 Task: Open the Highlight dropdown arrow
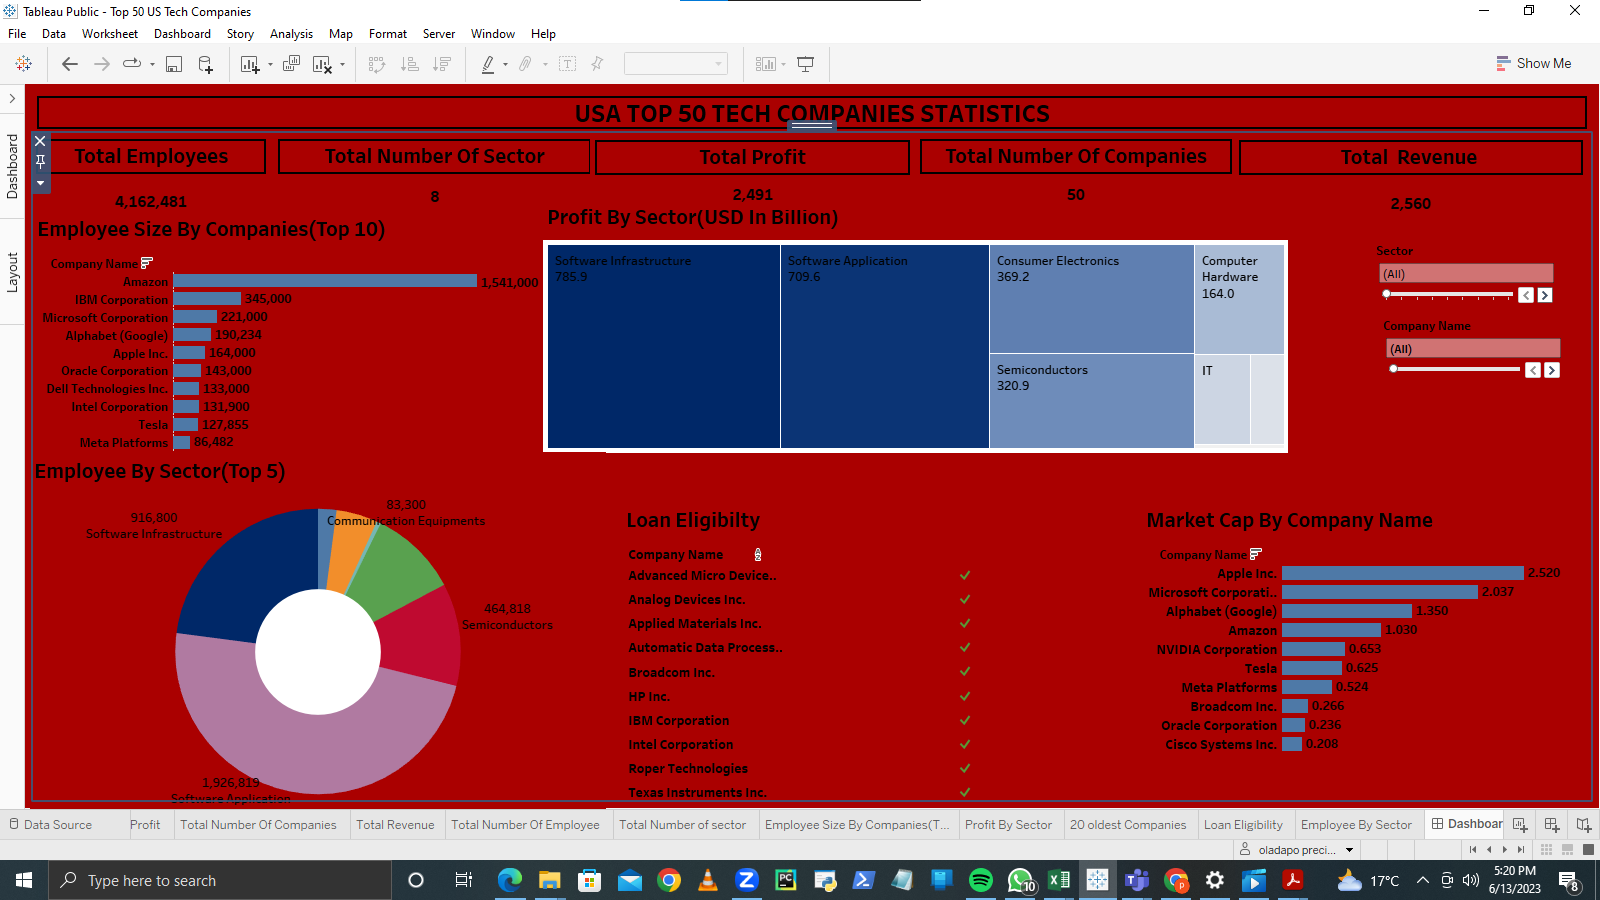coord(505,65)
